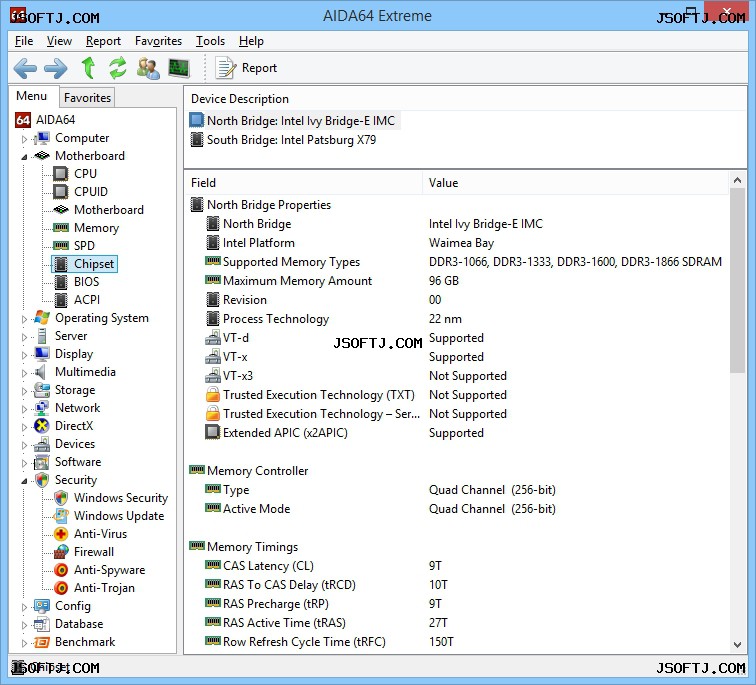Click the DirectX yellow X icon
Image resolution: width=756 pixels, height=685 pixels.
[42, 426]
